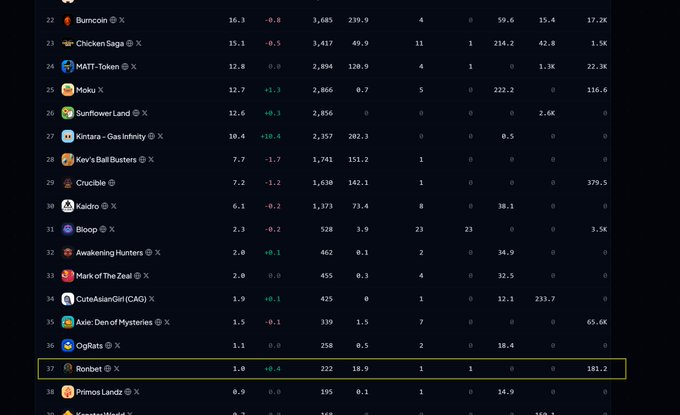
Task: Click CuteAsianGirl (CAG) X icon
Action: [151, 299]
